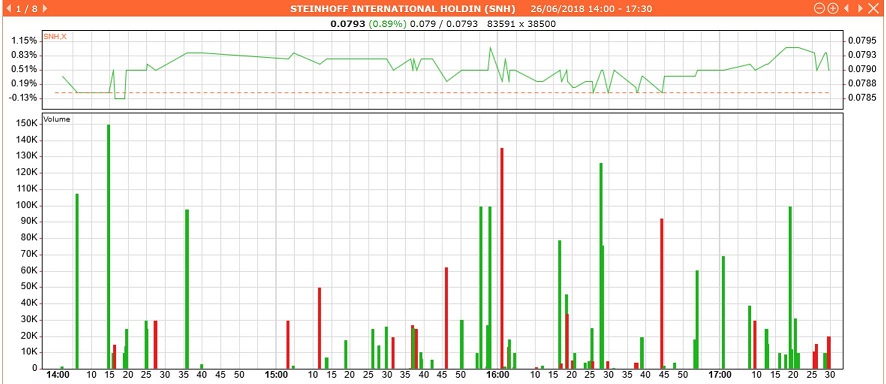Screen dimensions: 886x384
Task: Click the 80K volume axis label
Action: (x=28, y=238)
